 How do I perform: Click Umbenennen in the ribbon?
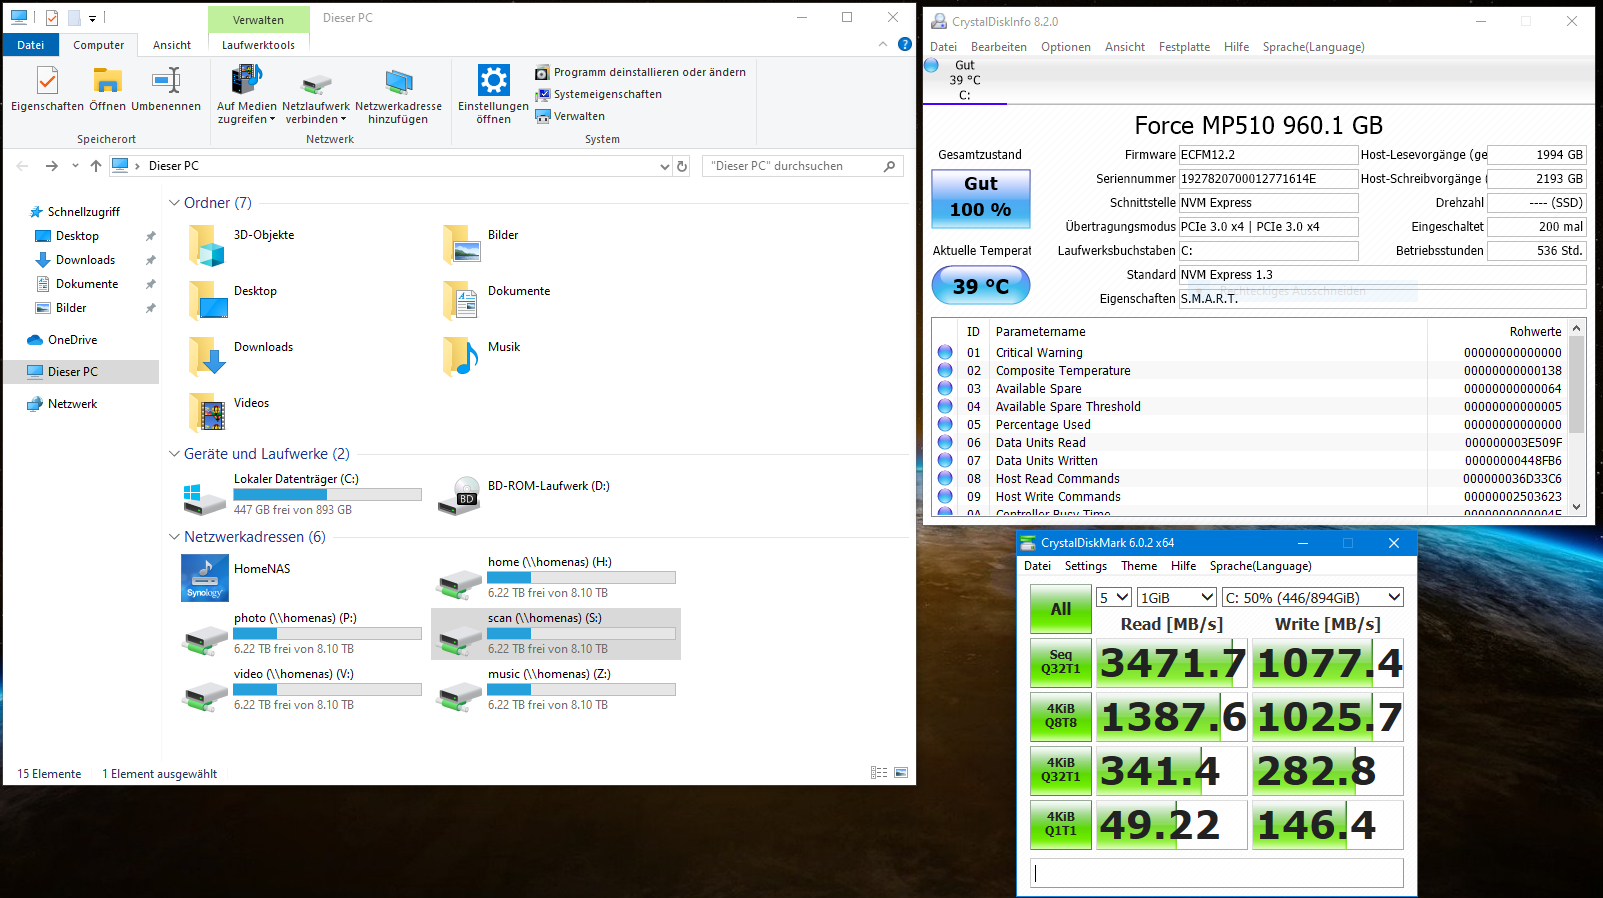(x=166, y=89)
